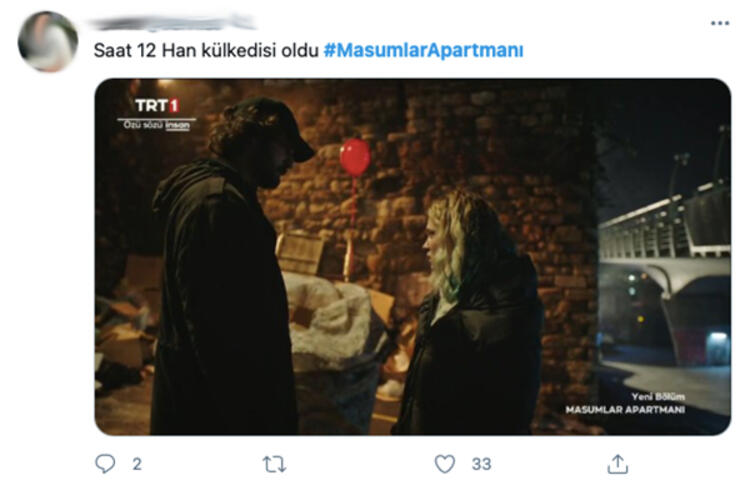Click the red balloon in the photo

[x=355, y=157]
